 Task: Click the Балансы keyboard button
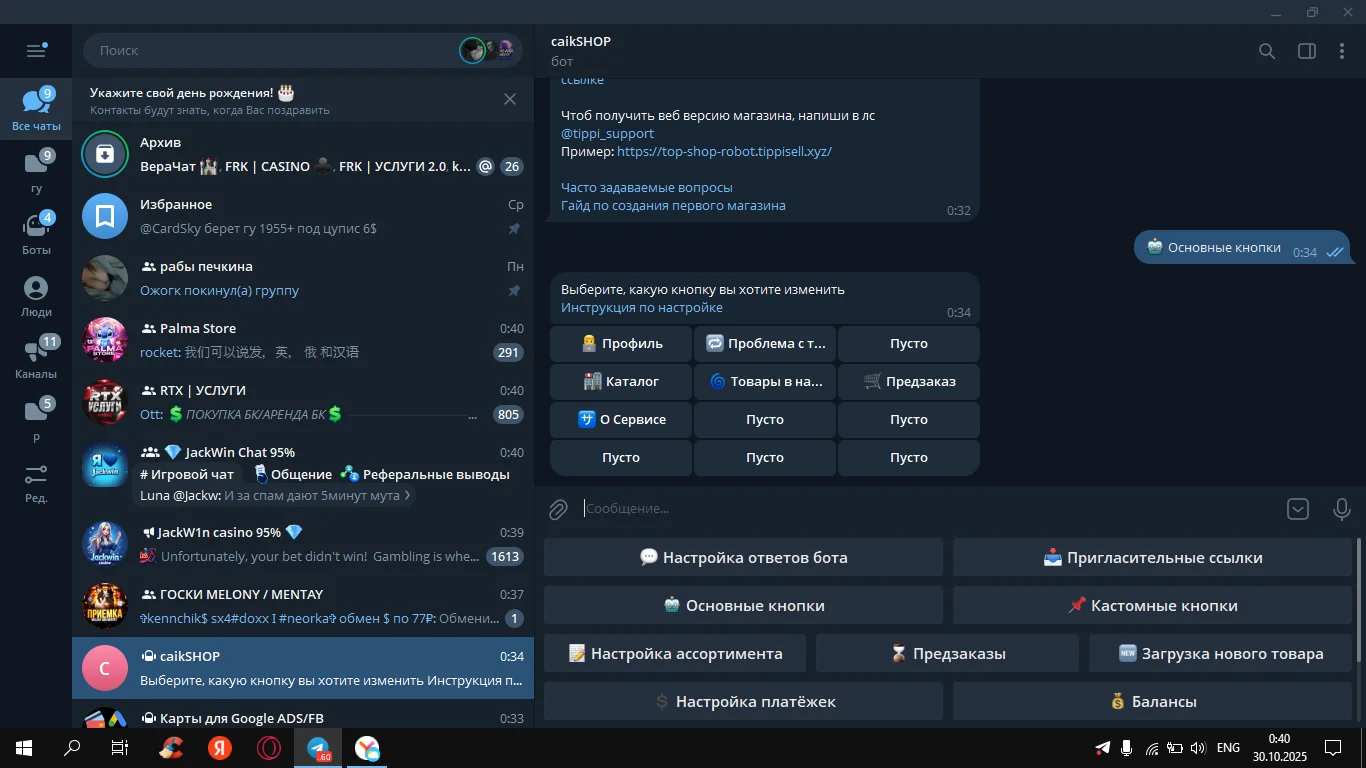pyautogui.click(x=1153, y=701)
